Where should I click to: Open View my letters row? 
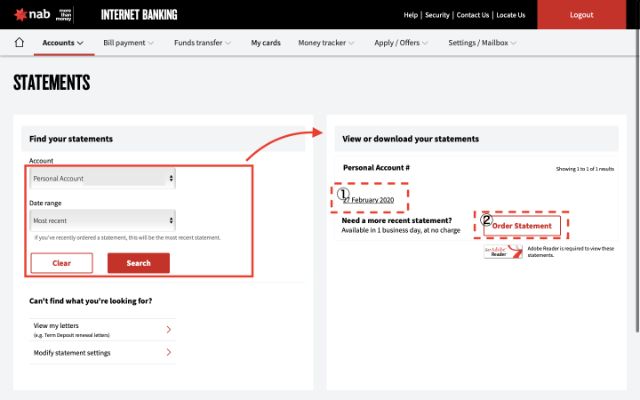pyautogui.click(x=102, y=330)
